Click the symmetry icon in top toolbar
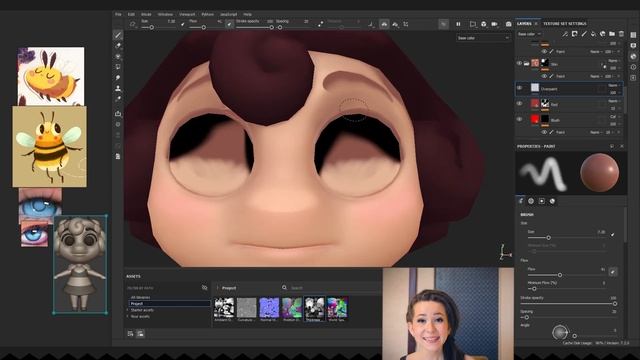This screenshot has height=360, width=640. pos(384,24)
